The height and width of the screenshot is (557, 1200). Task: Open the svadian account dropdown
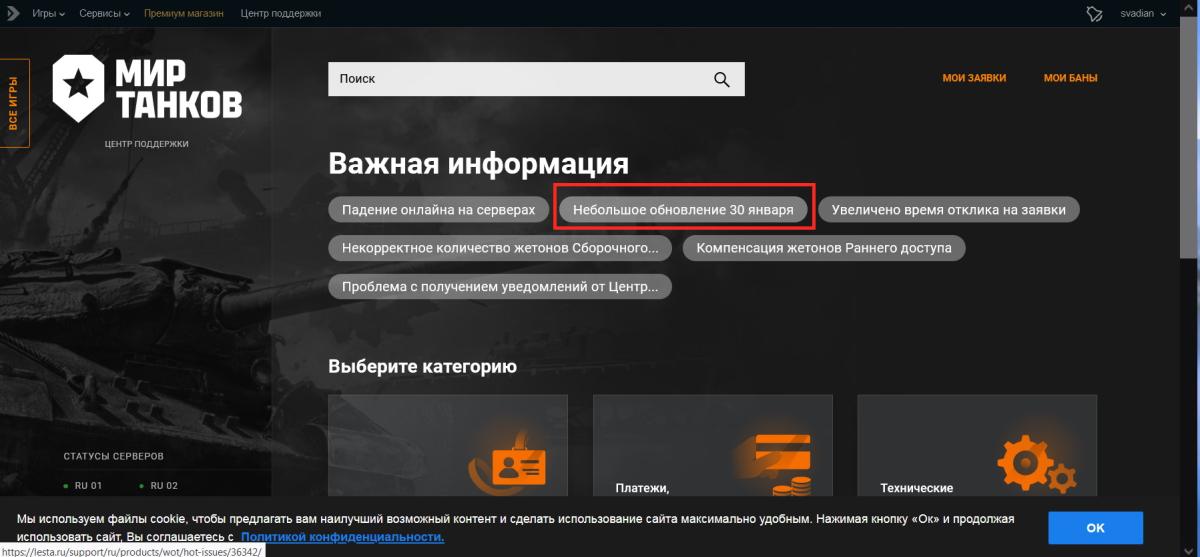pyautogui.click(x=1143, y=14)
